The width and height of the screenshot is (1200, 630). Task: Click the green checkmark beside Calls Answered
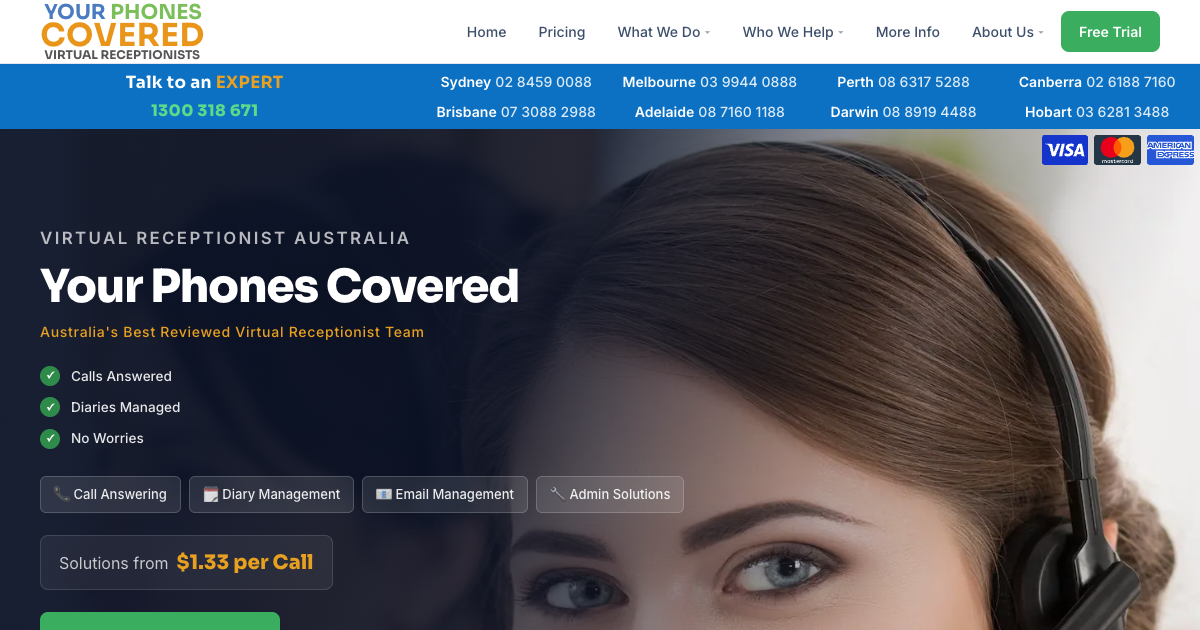coord(50,376)
